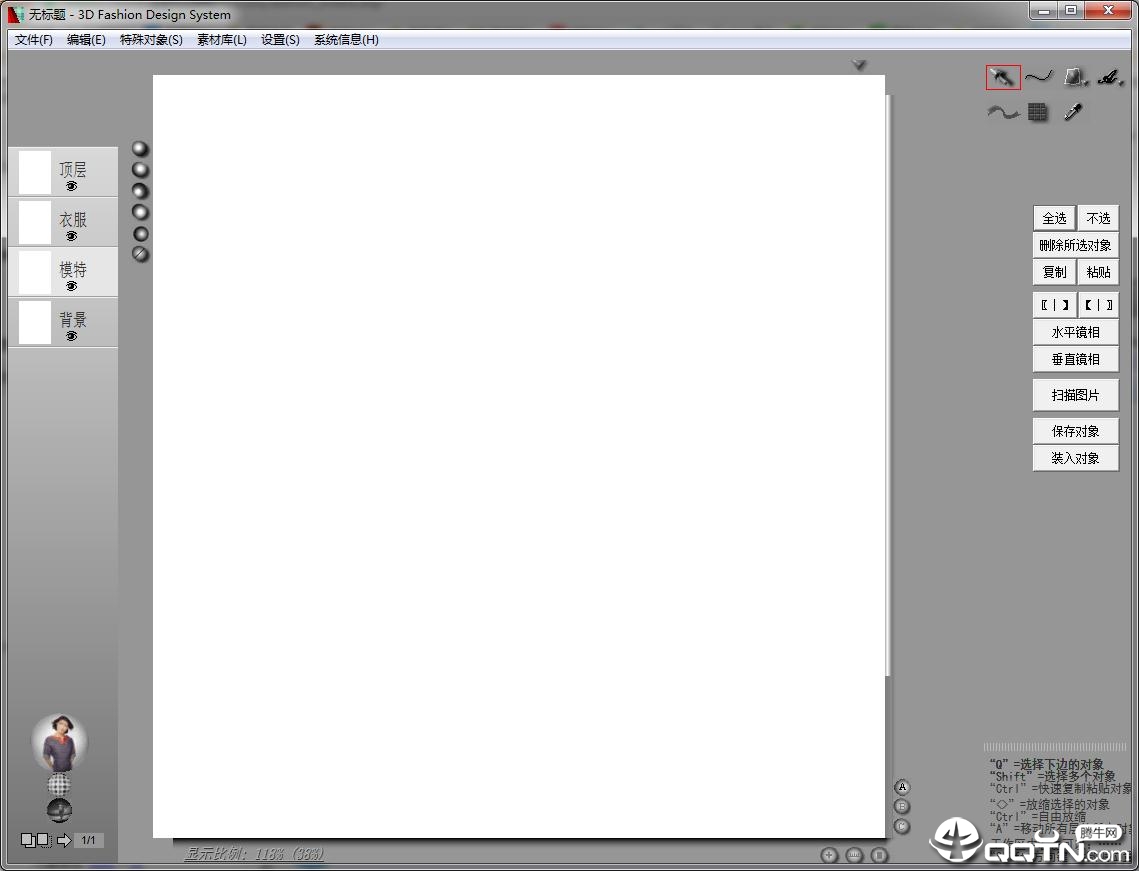Click the round ruler button
Image resolution: width=1139 pixels, height=871 pixels.
point(855,856)
